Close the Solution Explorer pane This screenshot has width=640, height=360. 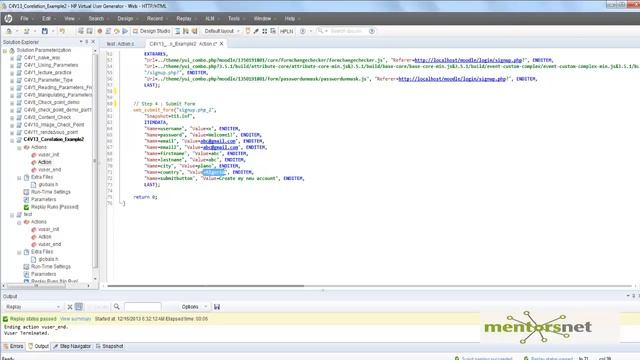point(93,42)
